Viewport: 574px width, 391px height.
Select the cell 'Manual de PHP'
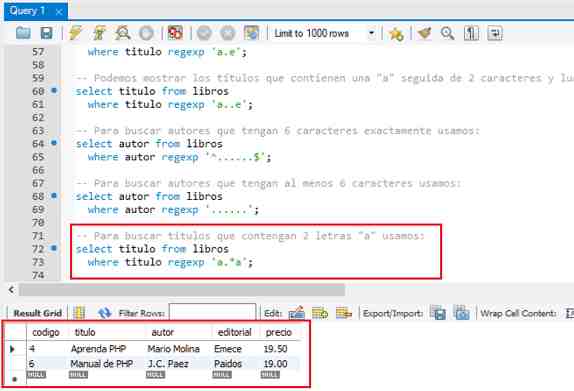[102, 364]
